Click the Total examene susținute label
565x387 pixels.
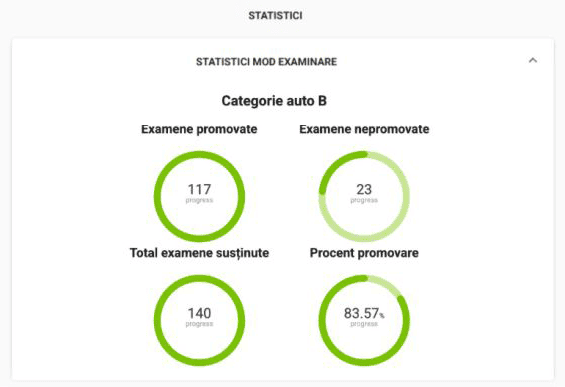199,253
